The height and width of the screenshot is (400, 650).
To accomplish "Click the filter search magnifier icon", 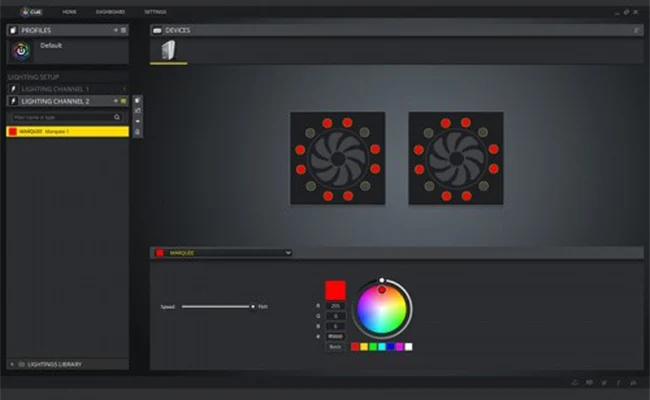I will click(117, 117).
